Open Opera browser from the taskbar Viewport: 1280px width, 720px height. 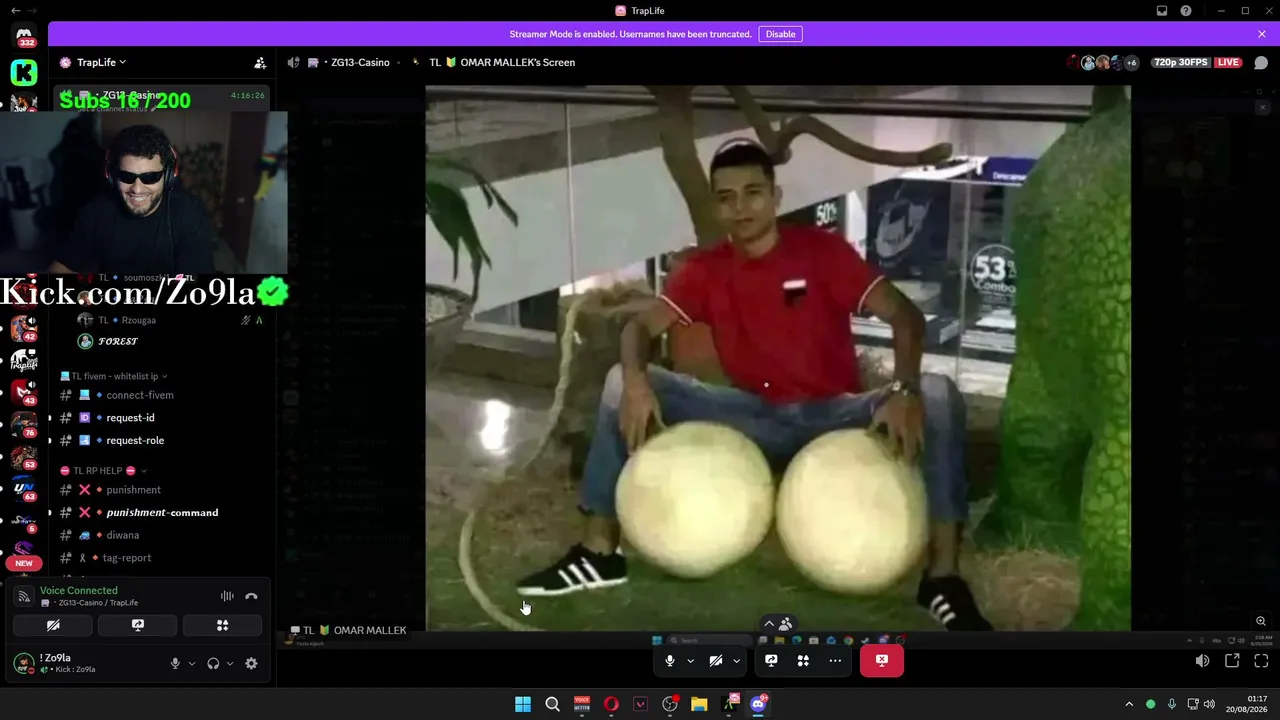[611, 704]
